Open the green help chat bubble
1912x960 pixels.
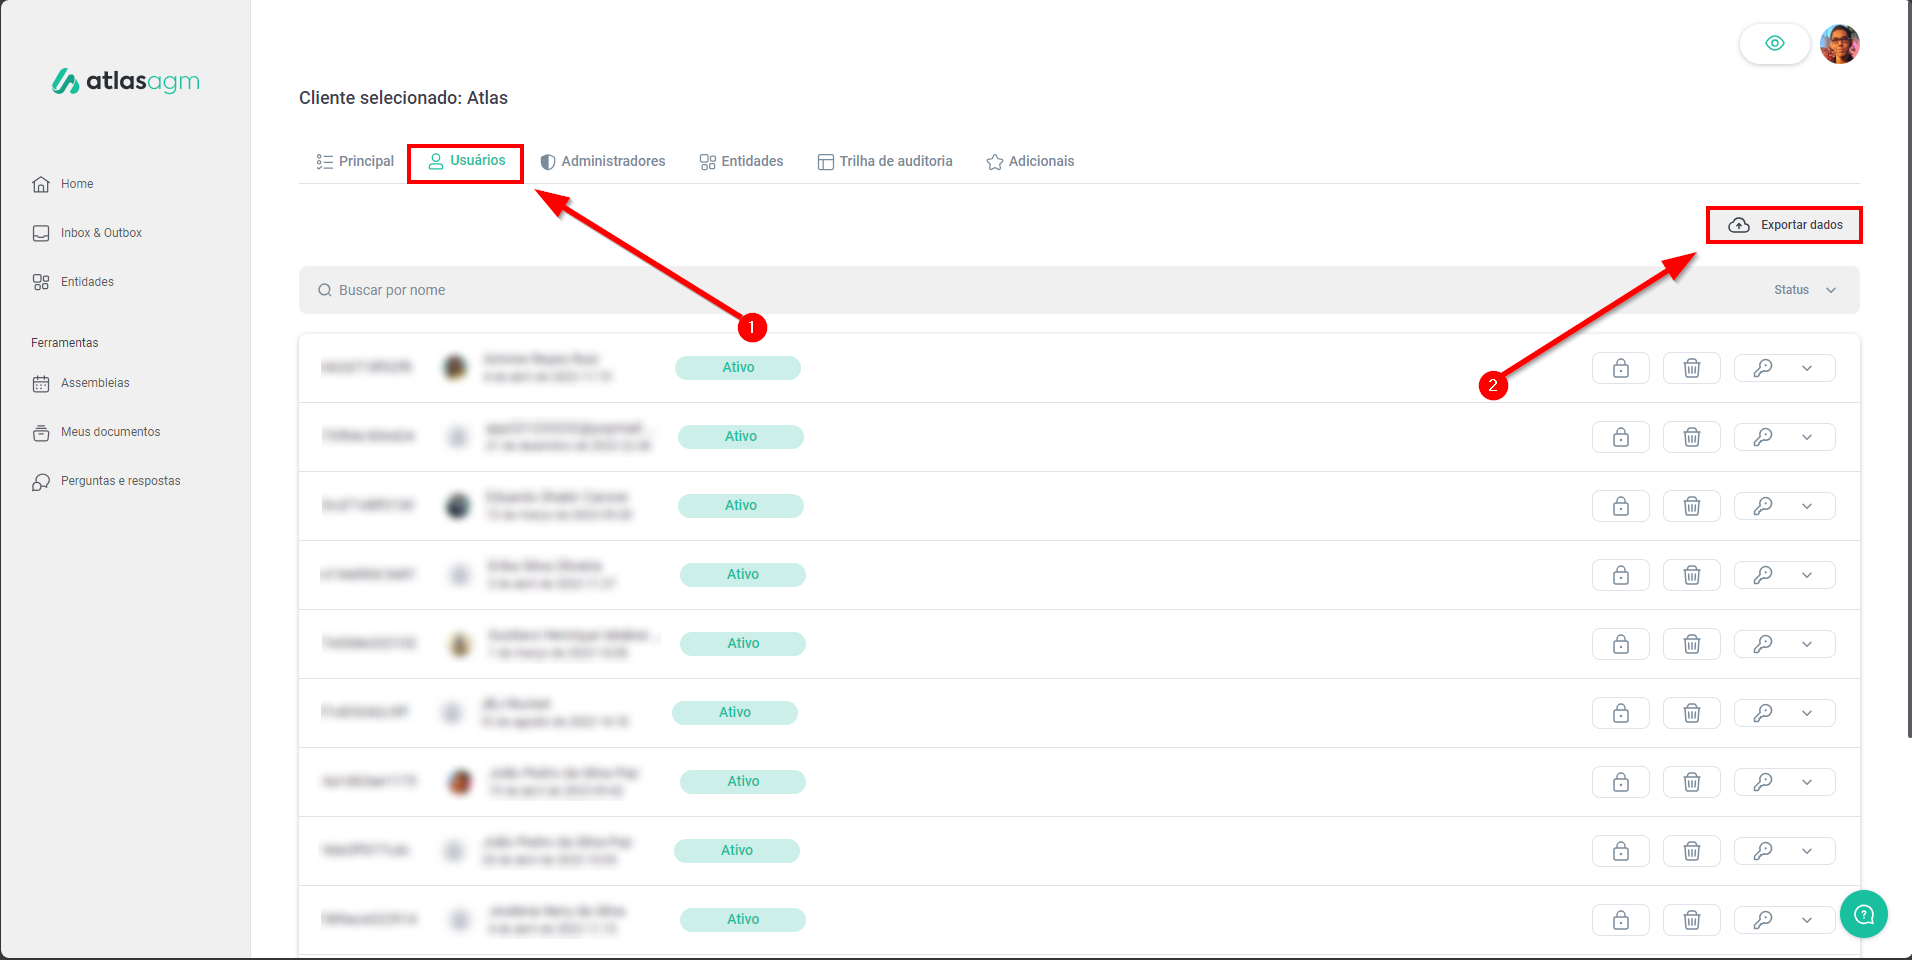[1863, 914]
